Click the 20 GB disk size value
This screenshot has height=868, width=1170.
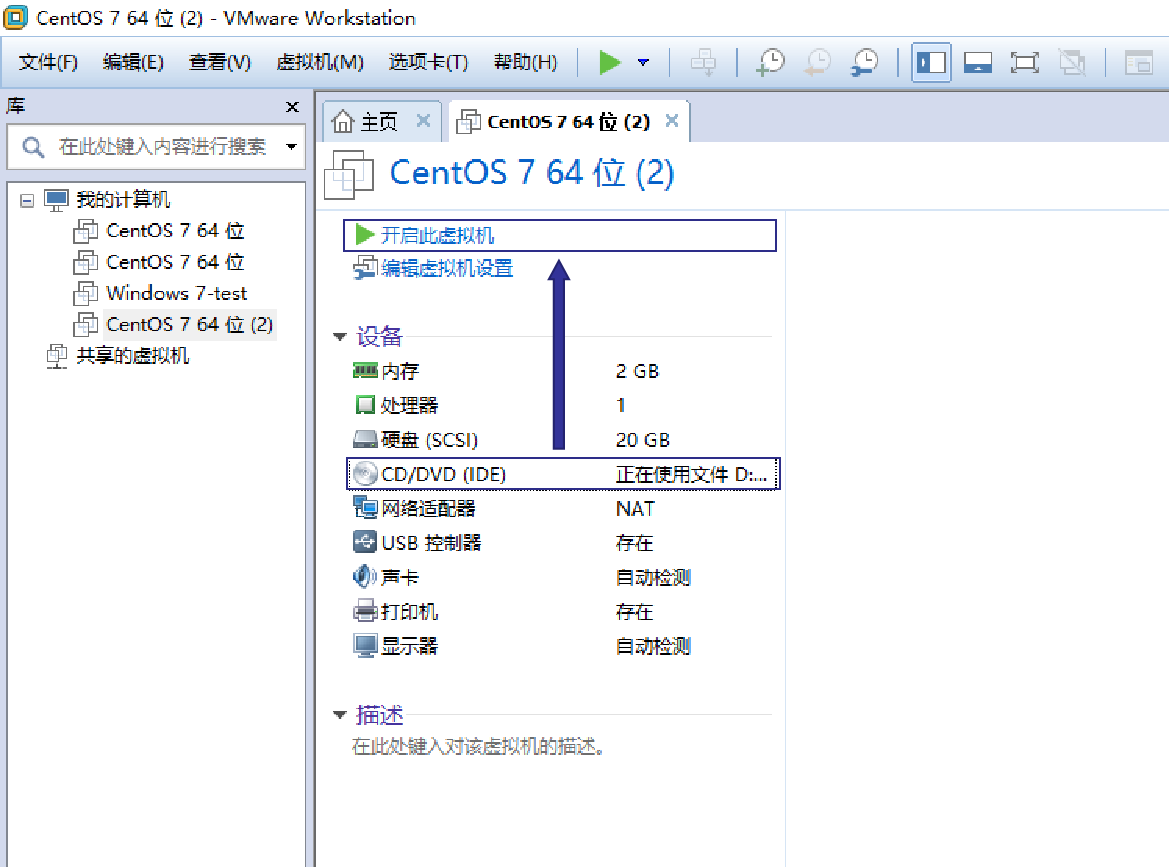click(x=642, y=440)
